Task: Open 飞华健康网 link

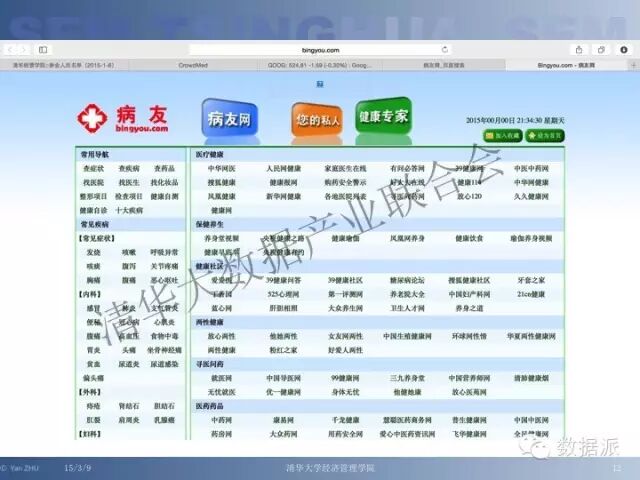Action: point(469,434)
